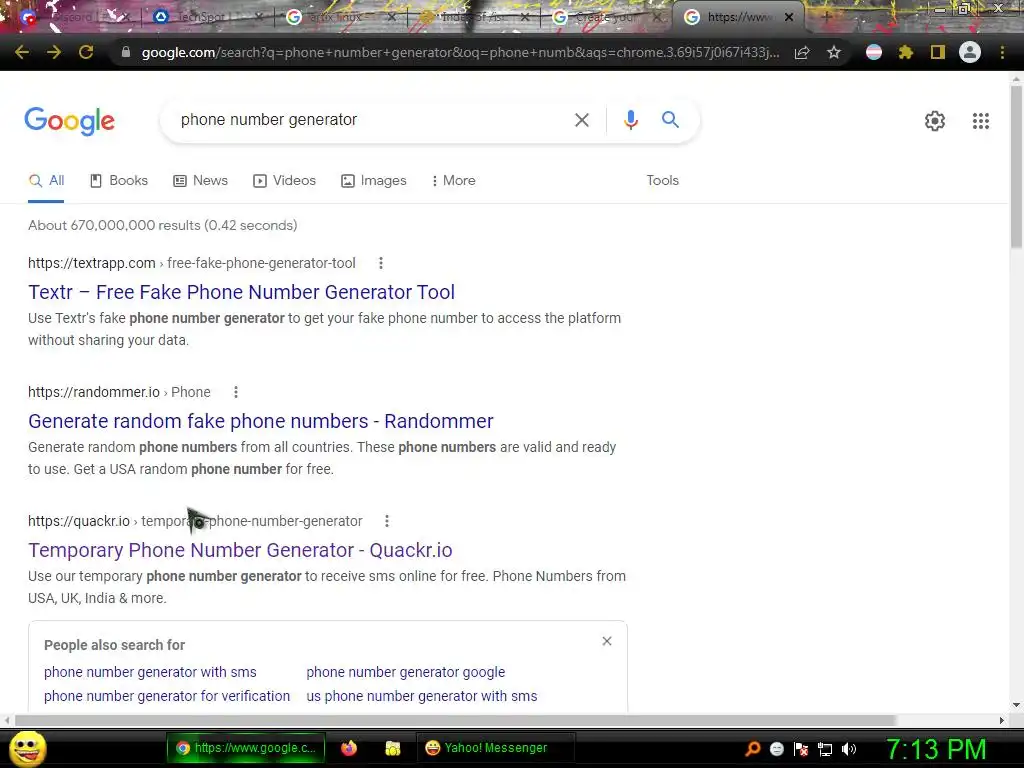Open the Chrome profile avatar
1024x768 pixels.
970,52
